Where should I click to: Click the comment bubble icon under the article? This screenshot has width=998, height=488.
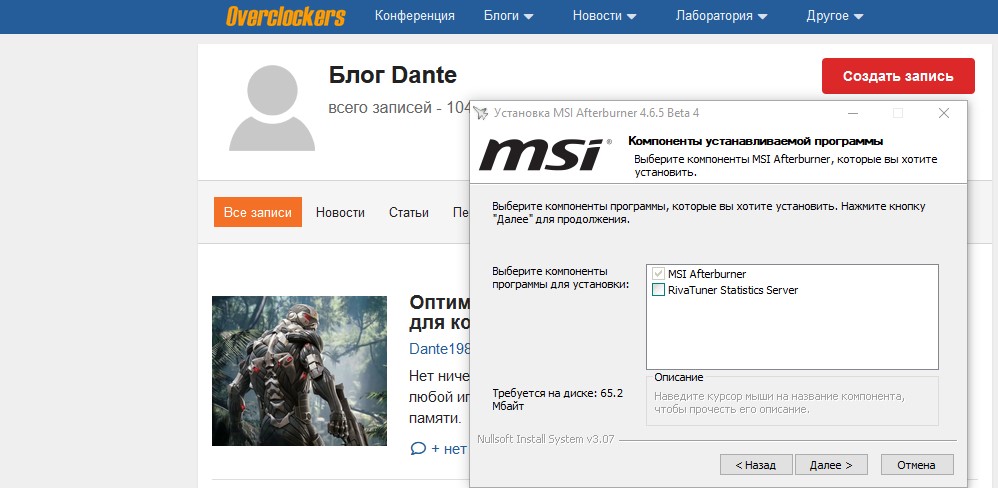point(418,449)
